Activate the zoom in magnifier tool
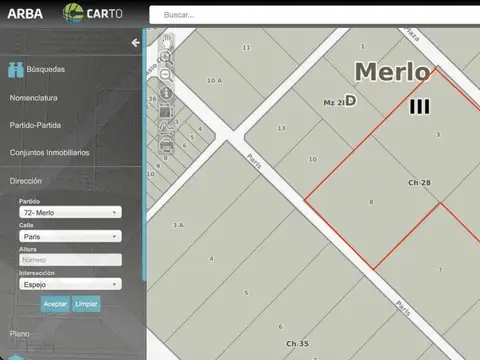 (x=166, y=58)
